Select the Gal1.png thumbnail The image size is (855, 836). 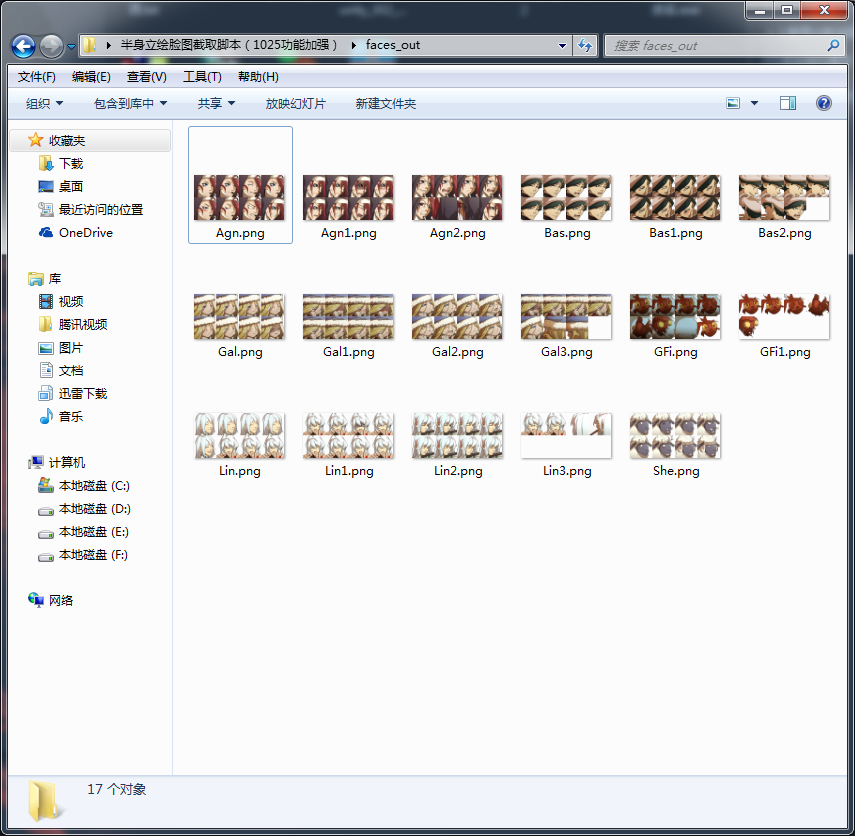click(348, 317)
